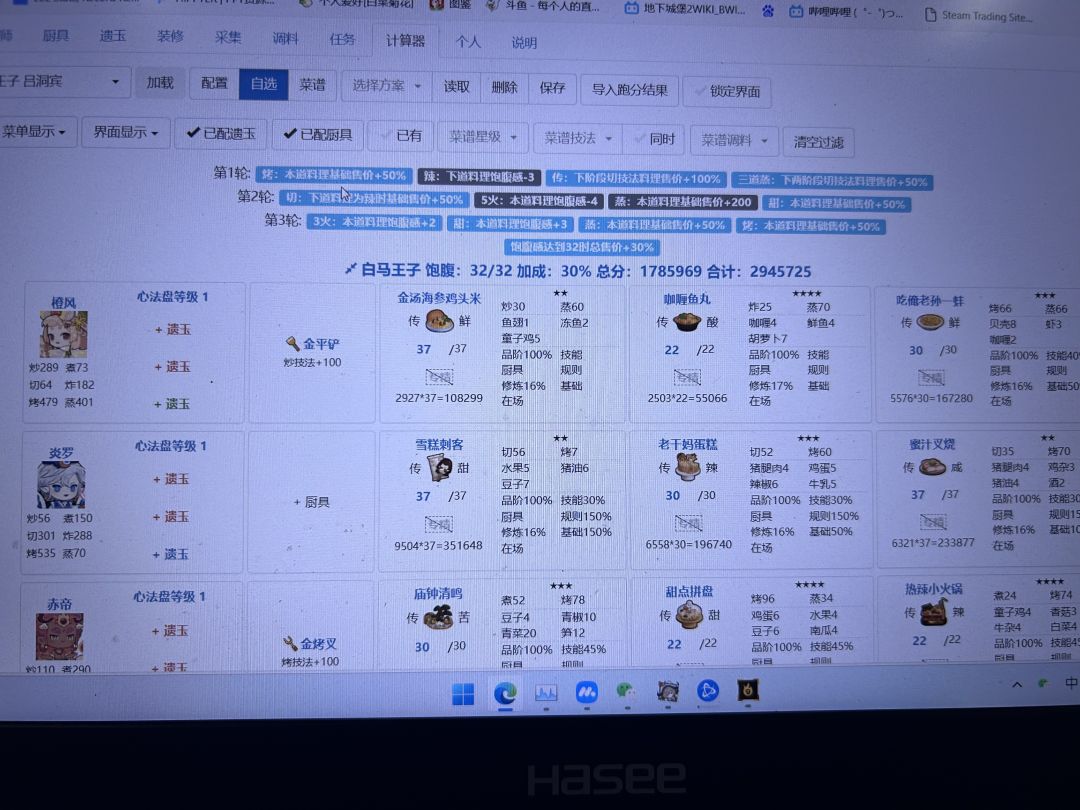Expand the 菜单显示 dropdown

coord(35,131)
